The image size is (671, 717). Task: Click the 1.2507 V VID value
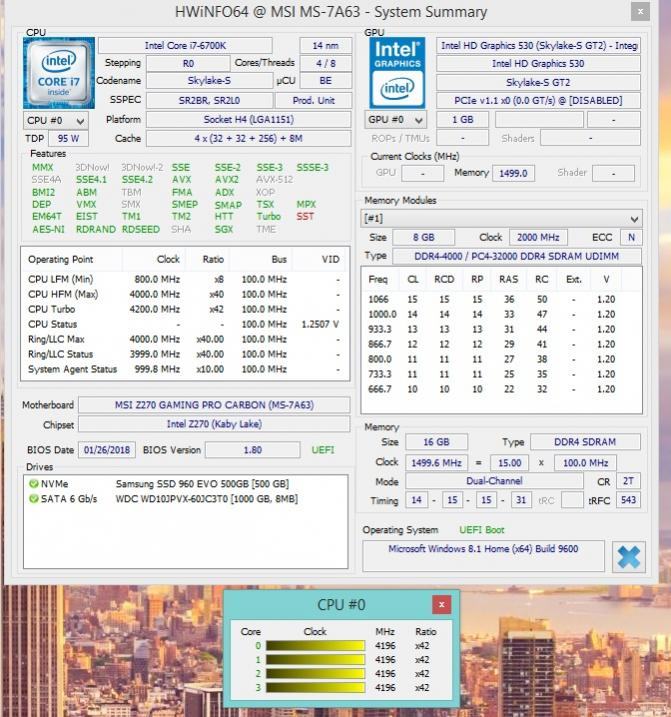coord(320,324)
